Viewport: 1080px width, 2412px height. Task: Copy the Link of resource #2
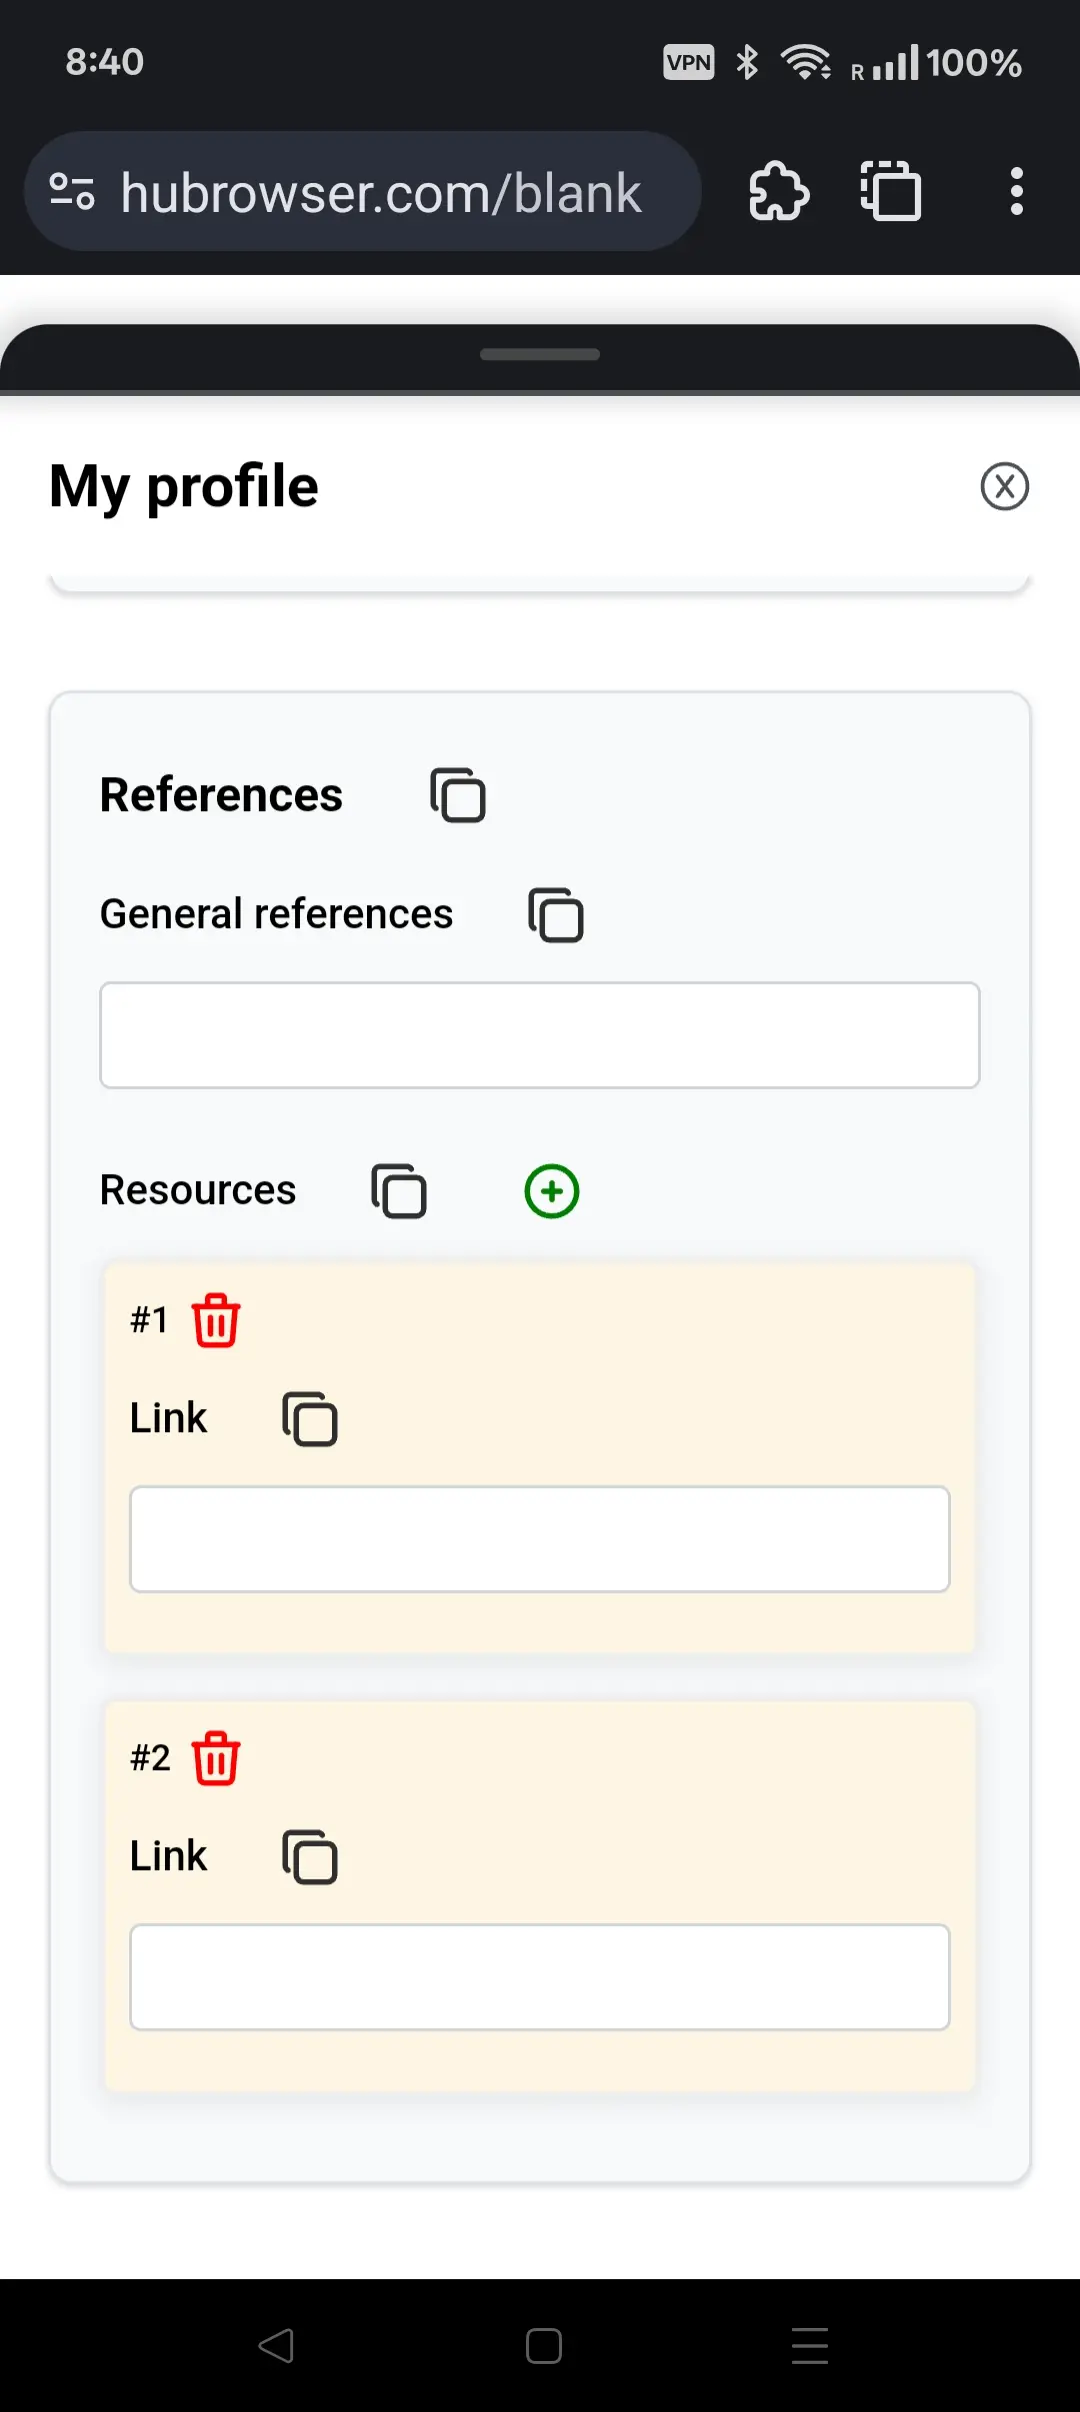310,1857
